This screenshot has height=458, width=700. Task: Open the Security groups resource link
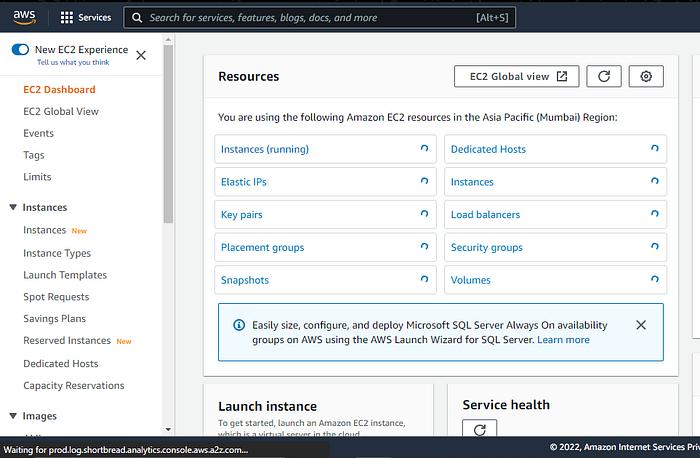coord(487,247)
